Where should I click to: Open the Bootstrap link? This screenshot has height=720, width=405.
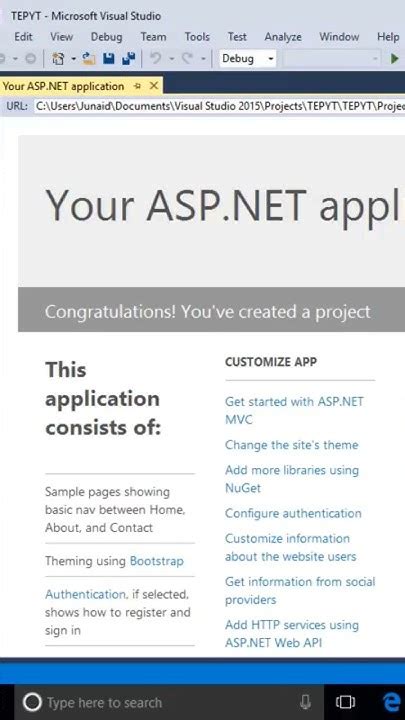point(157,561)
